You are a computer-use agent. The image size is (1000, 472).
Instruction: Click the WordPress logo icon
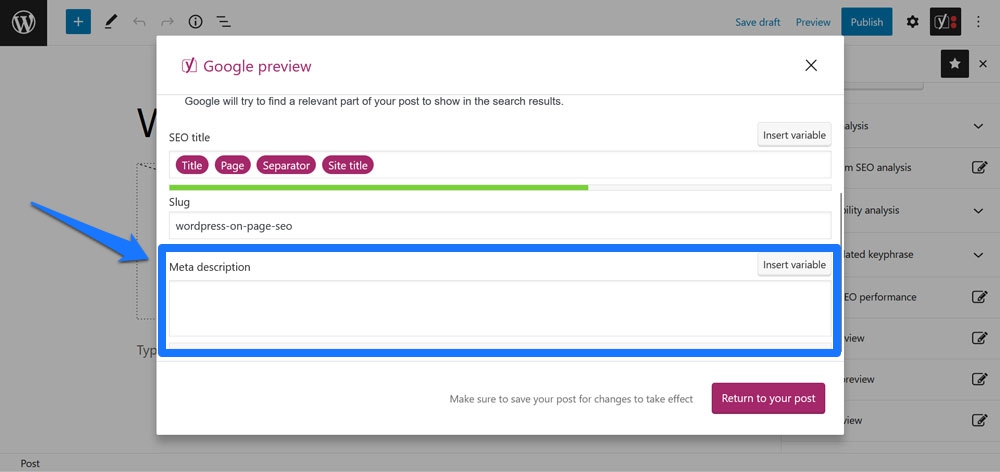23,22
